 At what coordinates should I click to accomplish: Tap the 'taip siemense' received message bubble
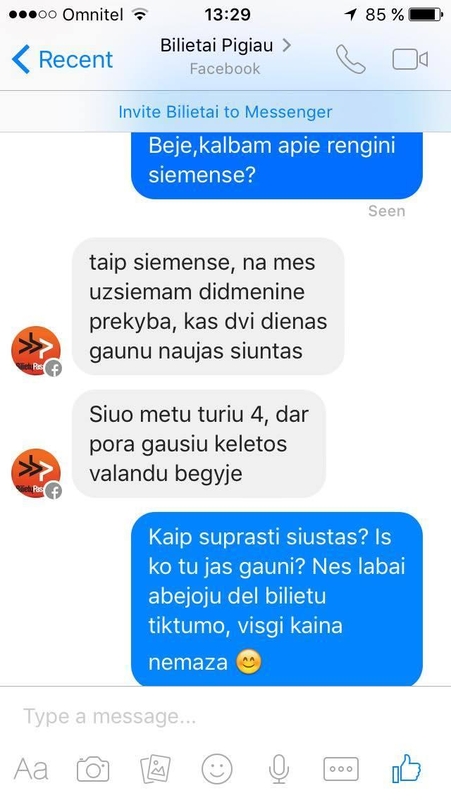click(208, 307)
